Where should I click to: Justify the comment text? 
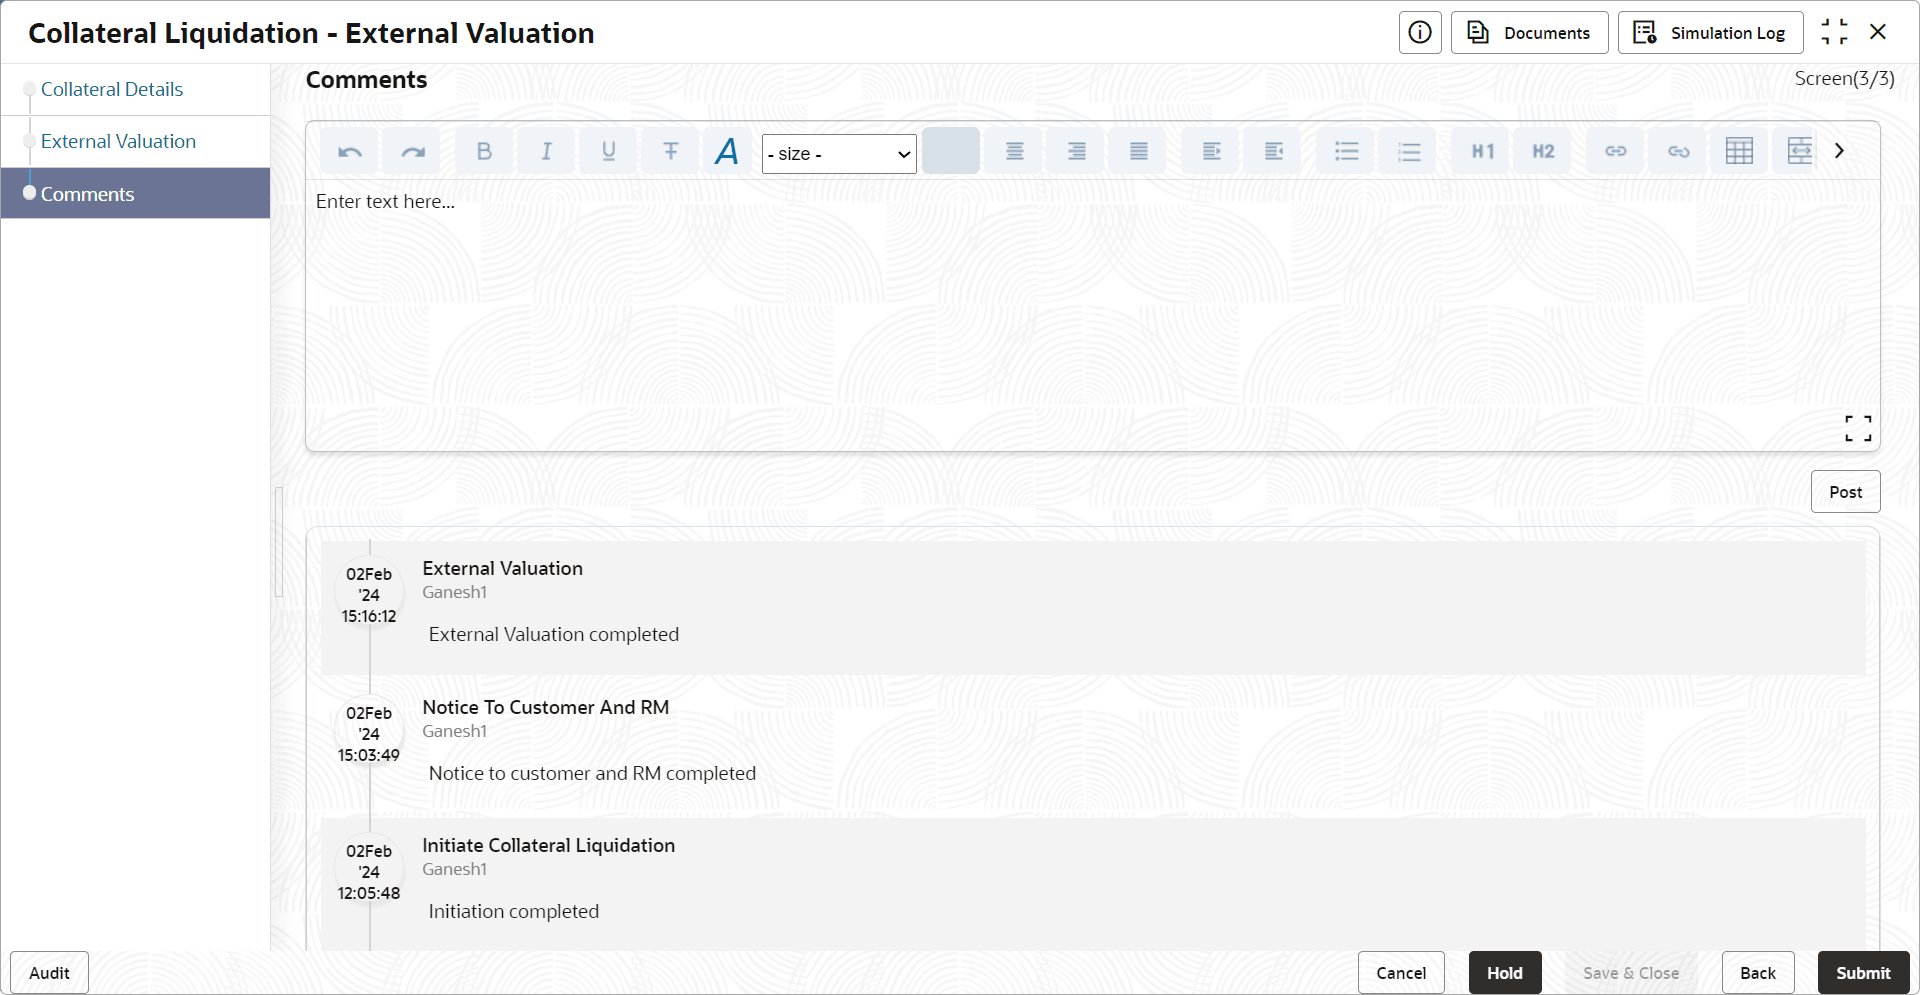(x=1138, y=152)
